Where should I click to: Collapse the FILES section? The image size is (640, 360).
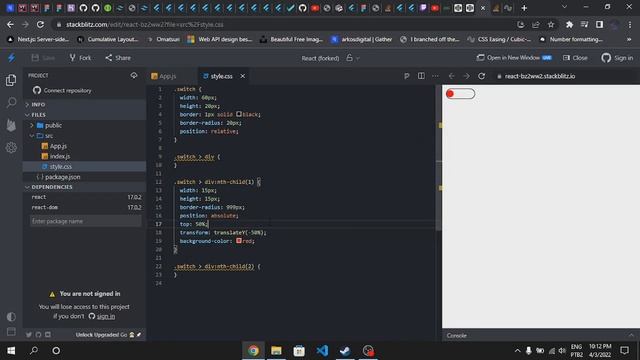(x=84, y=115)
